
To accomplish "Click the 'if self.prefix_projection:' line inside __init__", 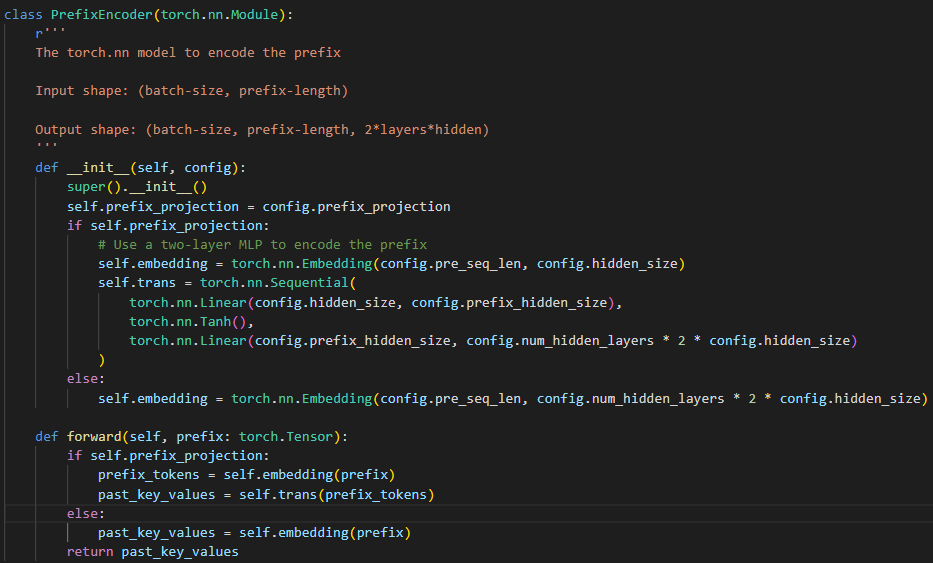I will tap(168, 226).
